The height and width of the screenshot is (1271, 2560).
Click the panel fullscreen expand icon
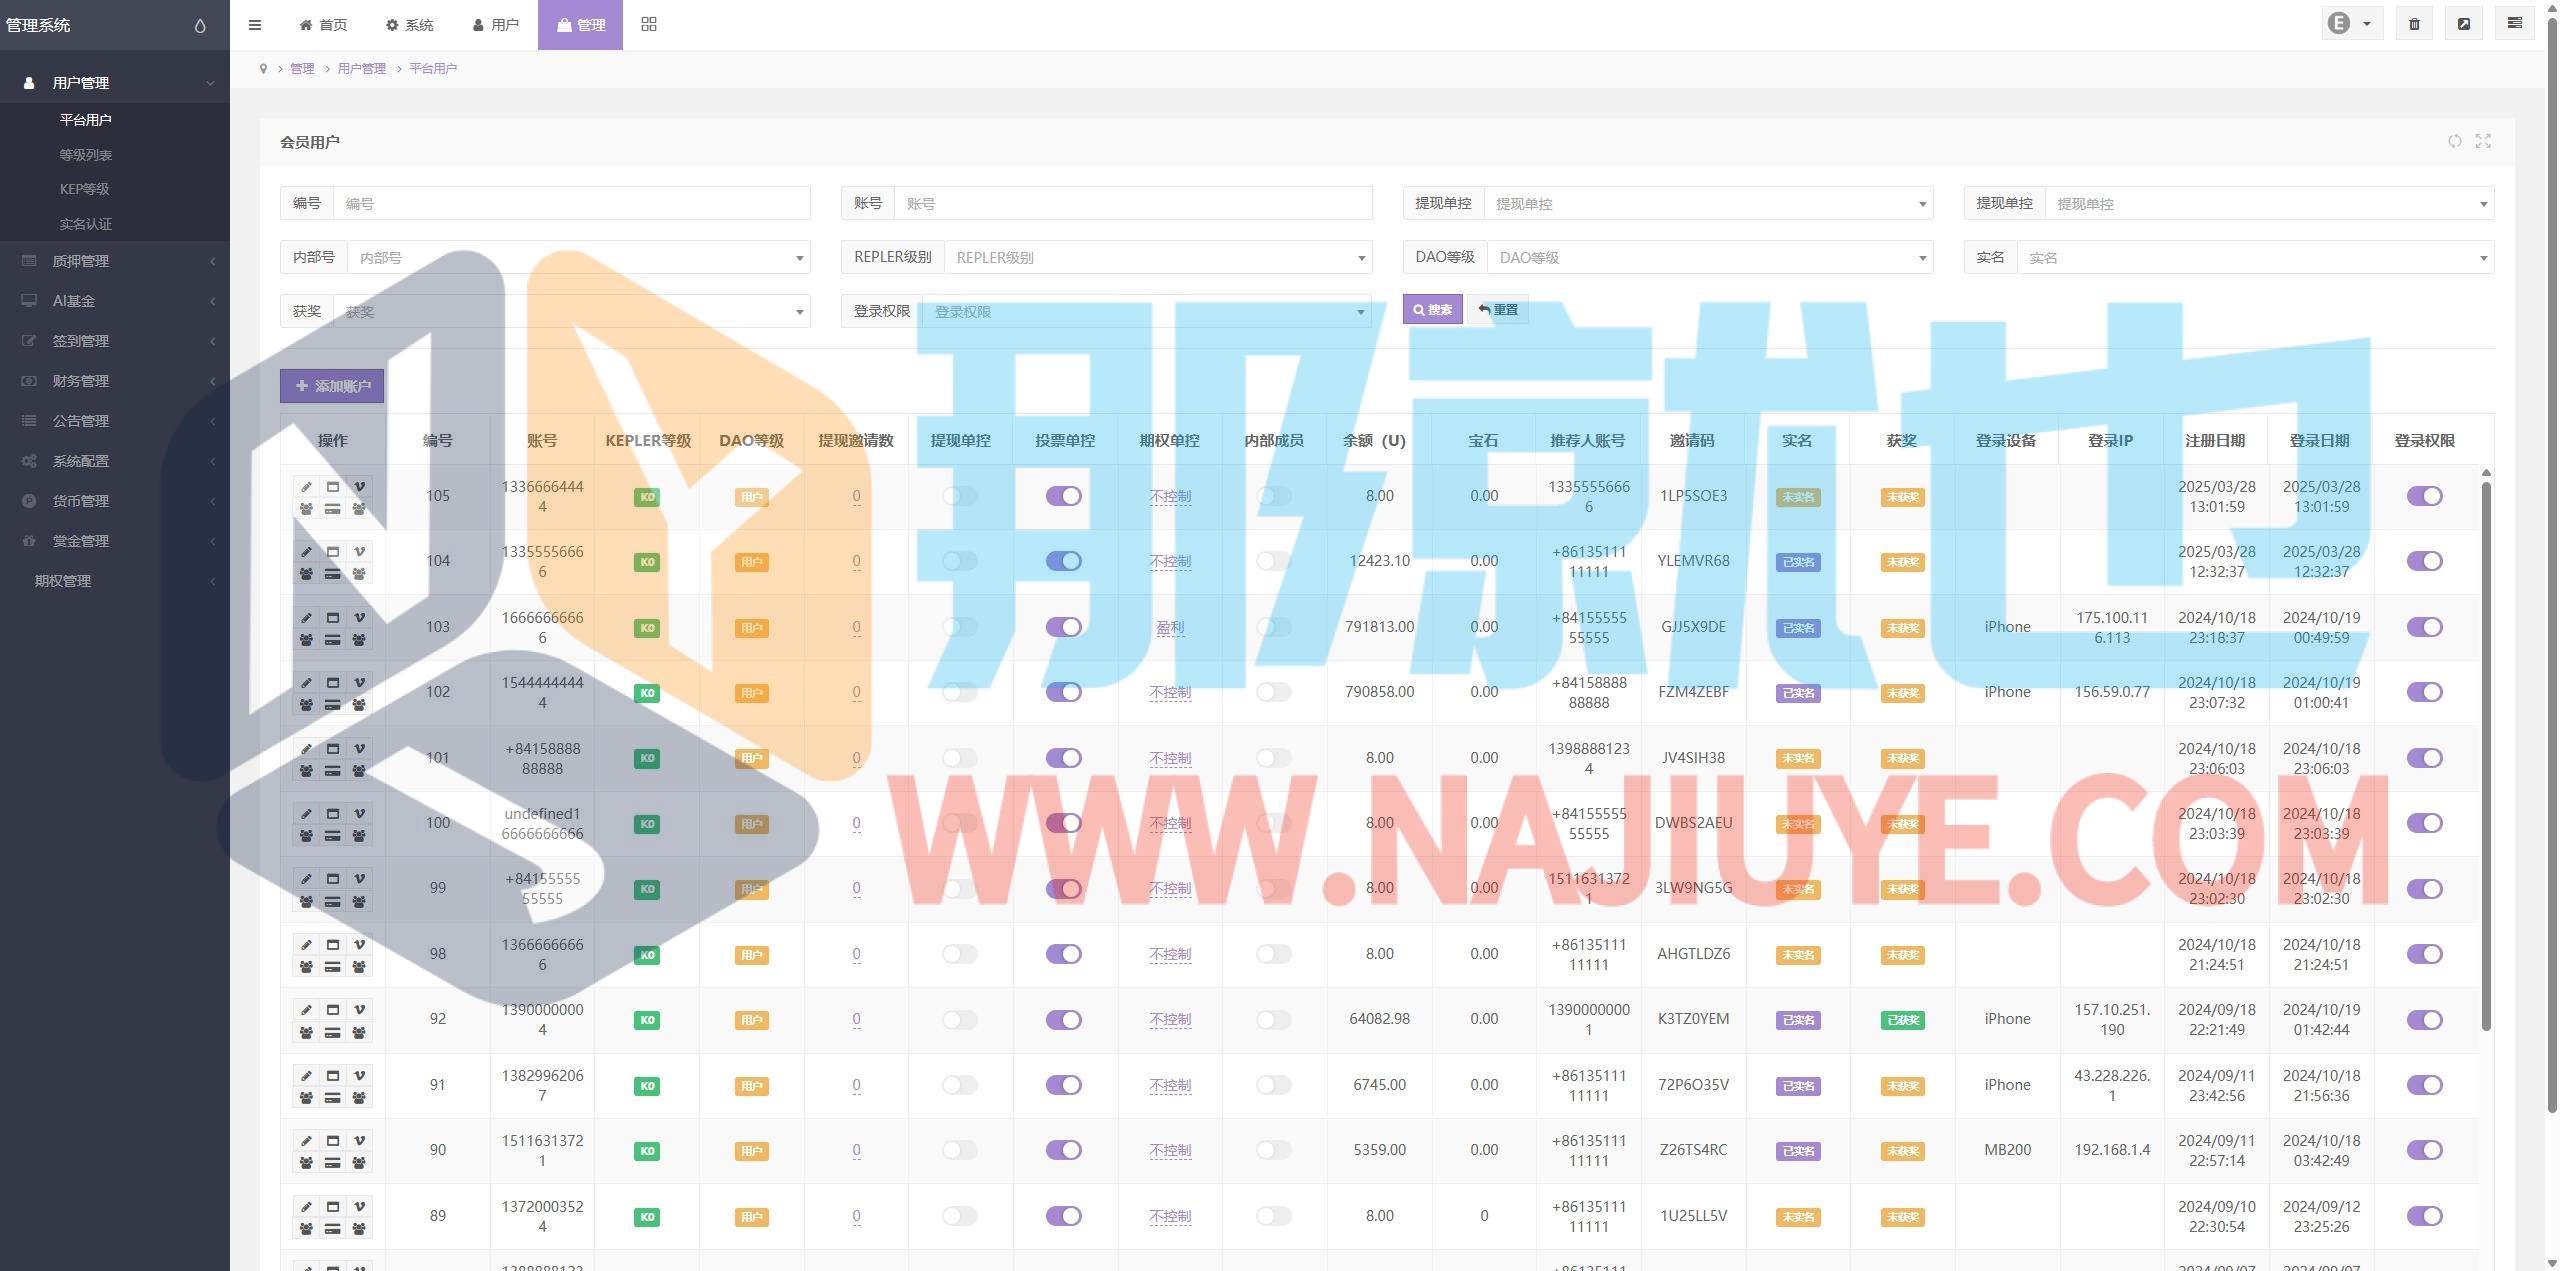2483,141
